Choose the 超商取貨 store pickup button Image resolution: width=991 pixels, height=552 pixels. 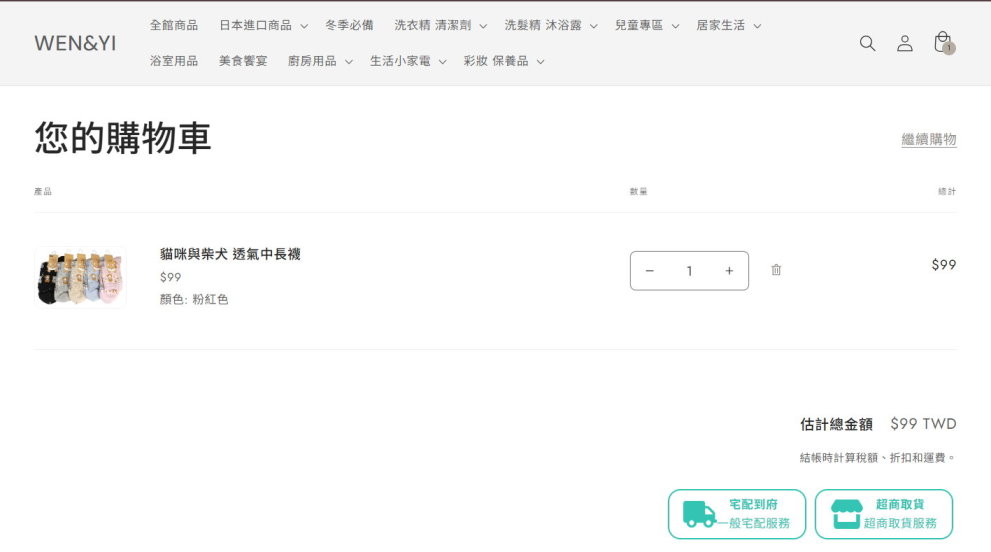click(x=884, y=514)
